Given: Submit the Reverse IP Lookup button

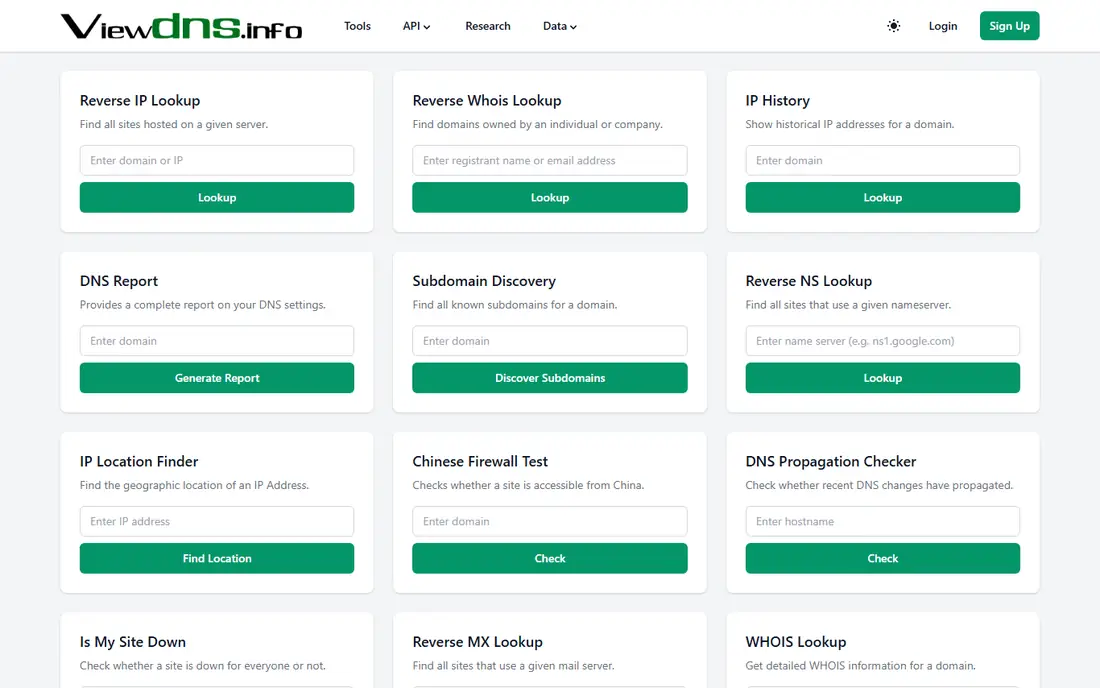Looking at the screenshot, I should [x=217, y=198].
